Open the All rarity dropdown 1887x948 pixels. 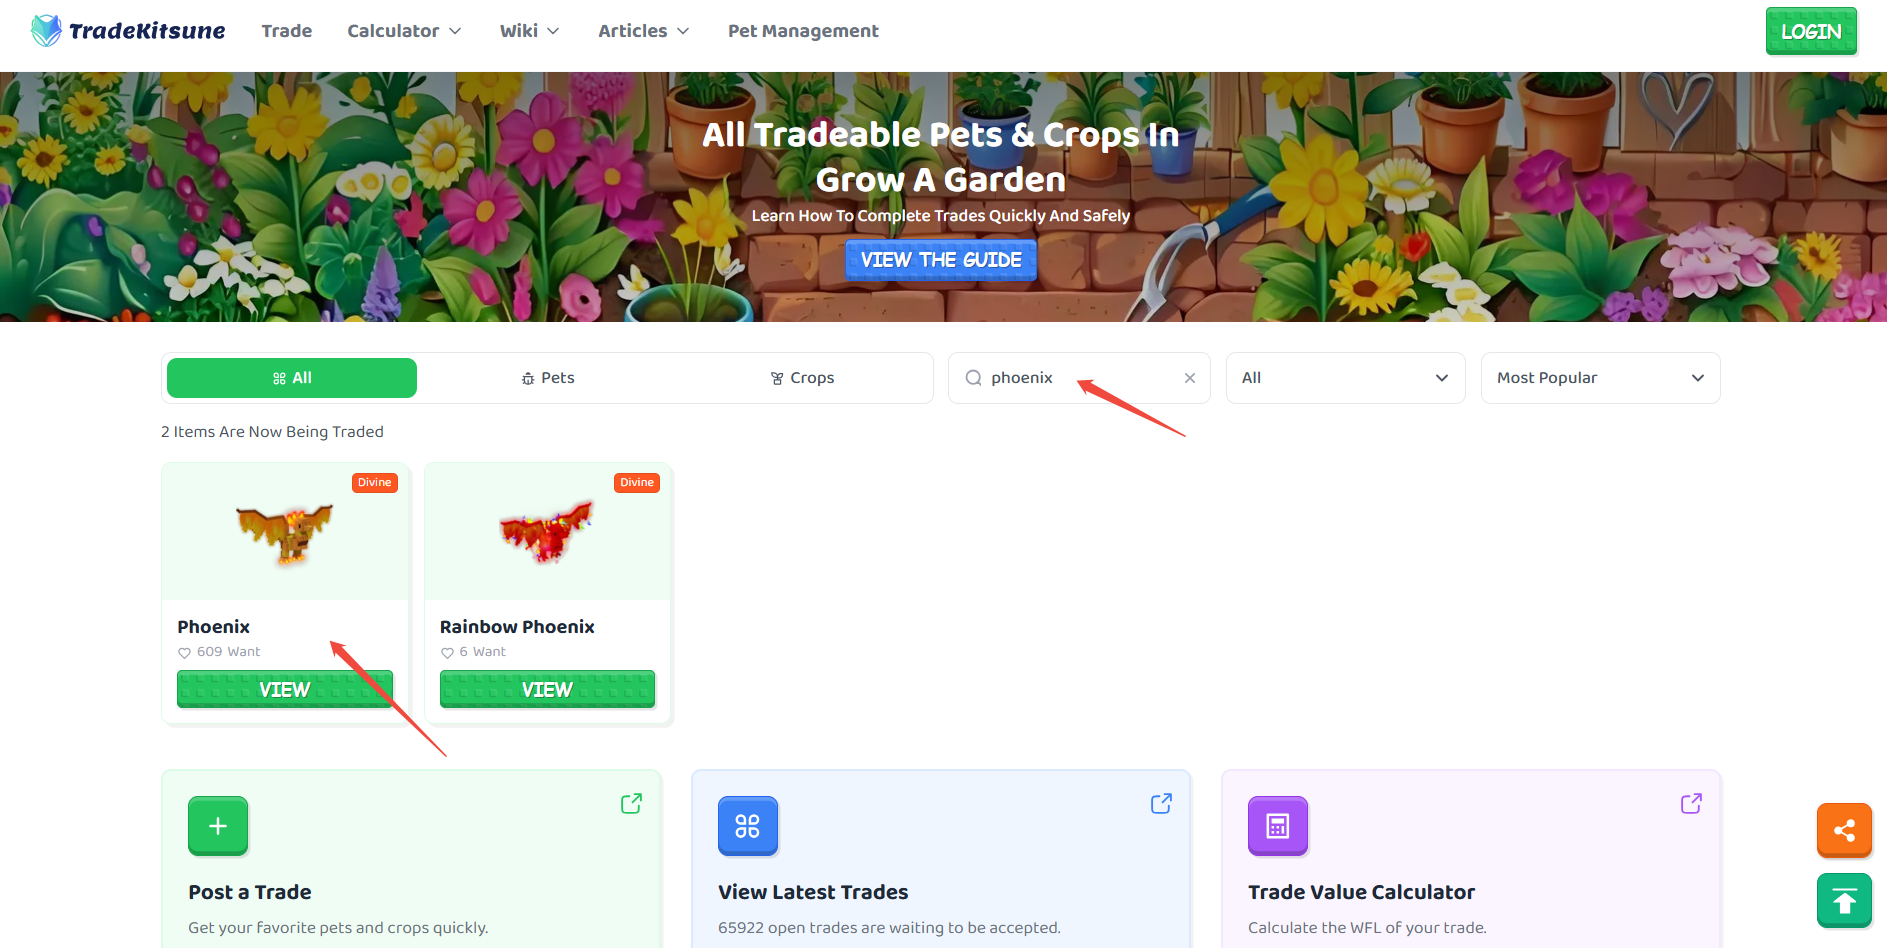point(1345,378)
